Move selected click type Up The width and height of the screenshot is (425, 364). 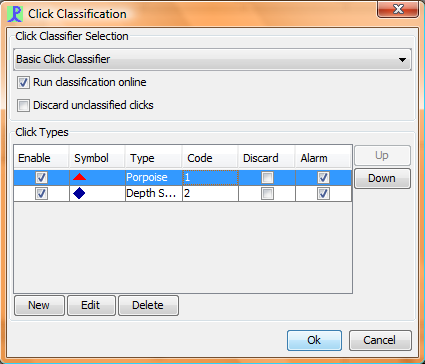pyautogui.click(x=382, y=155)
